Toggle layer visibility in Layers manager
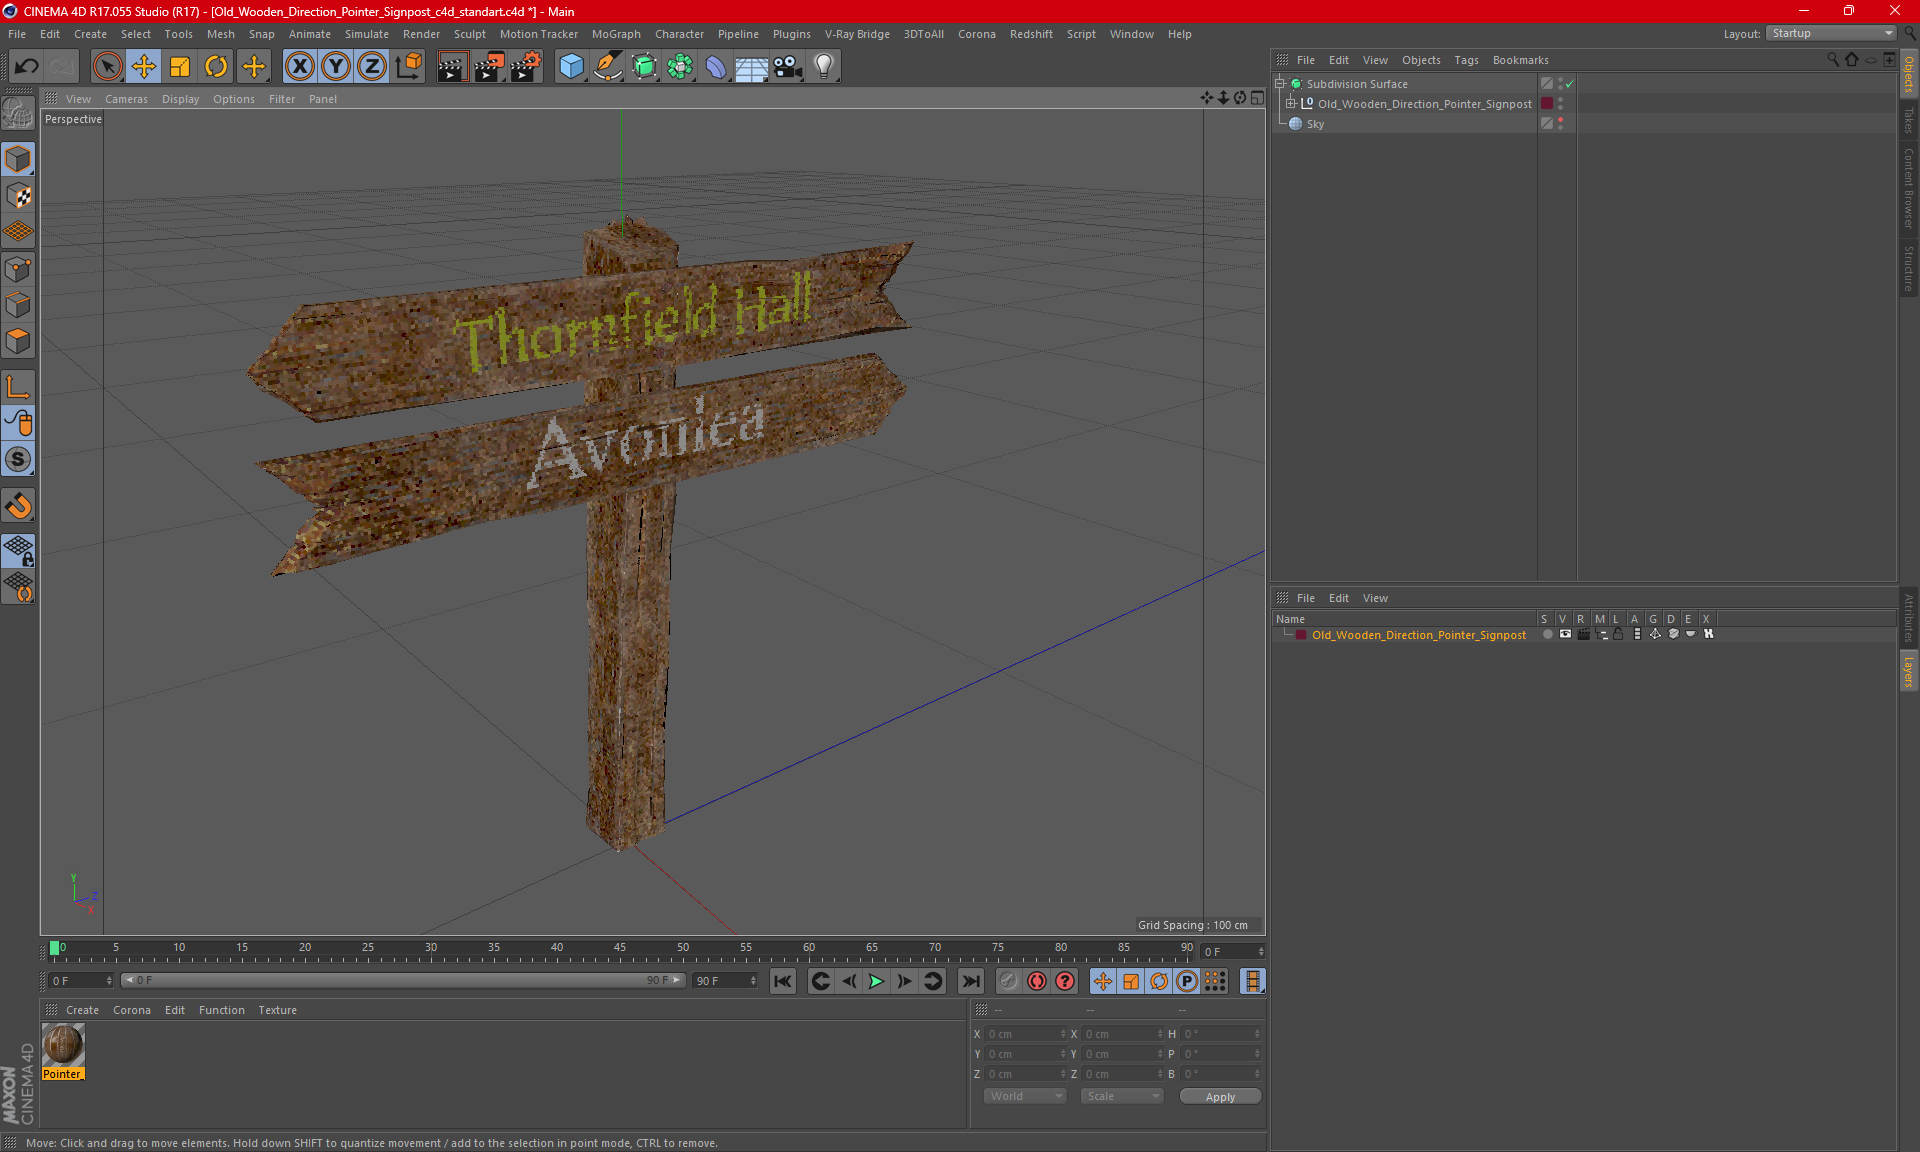 1566,634
